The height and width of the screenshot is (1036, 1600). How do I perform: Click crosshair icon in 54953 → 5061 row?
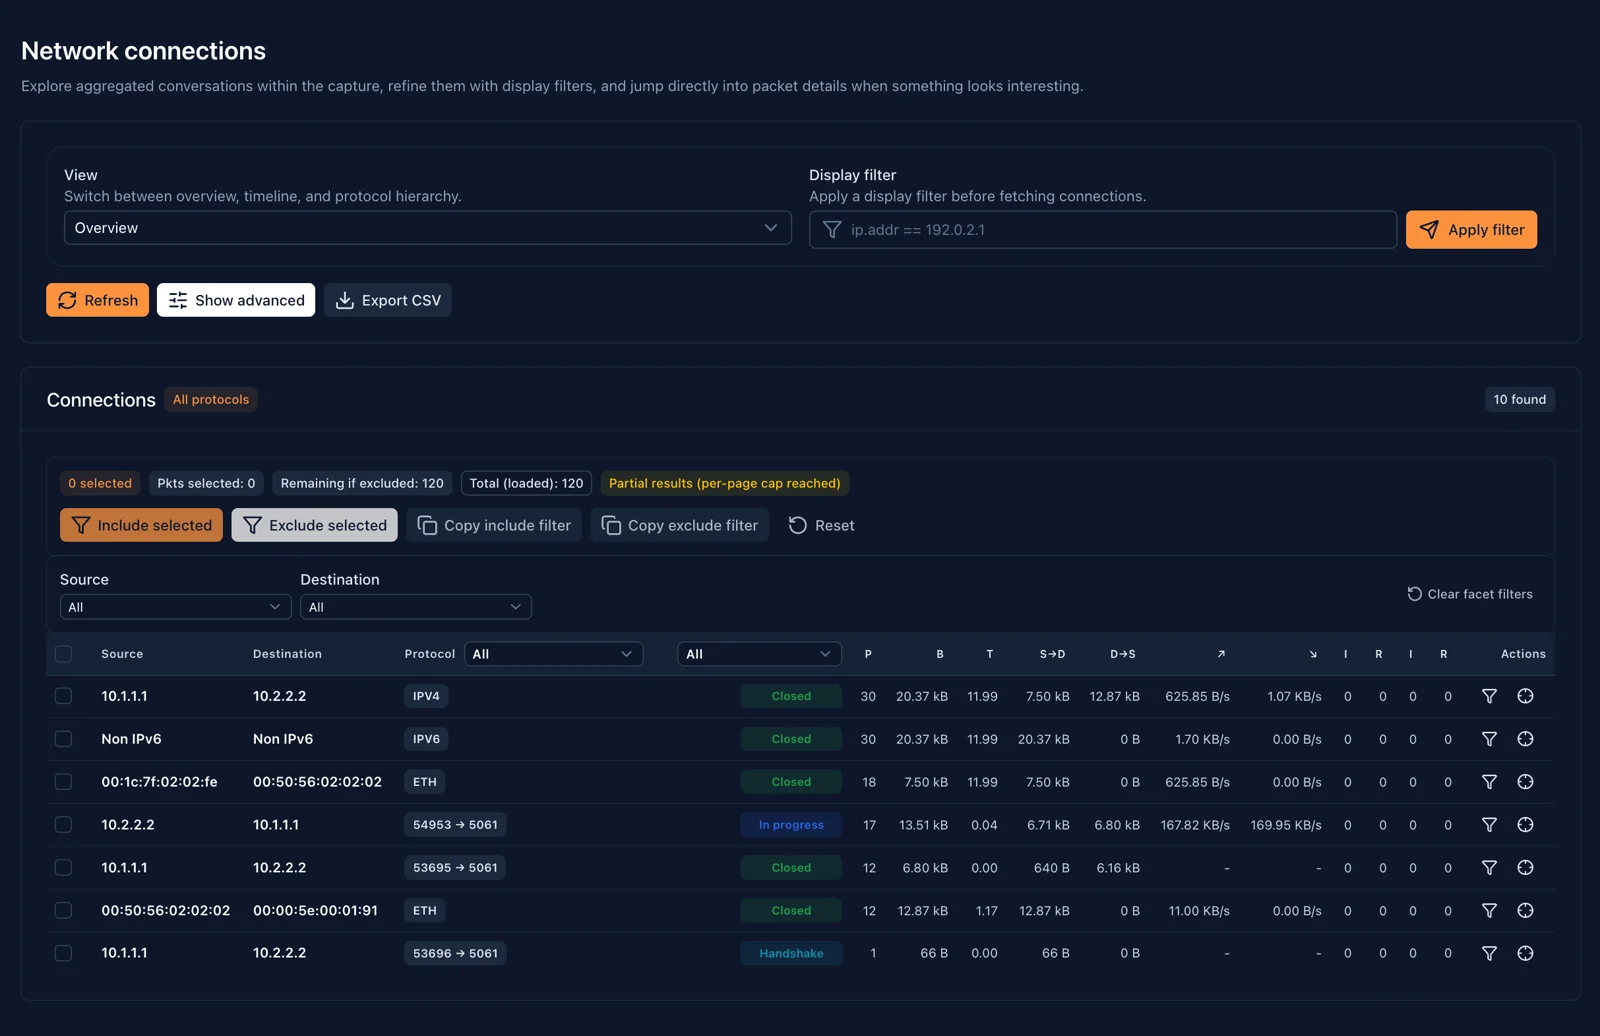(x=1525, y=825)
